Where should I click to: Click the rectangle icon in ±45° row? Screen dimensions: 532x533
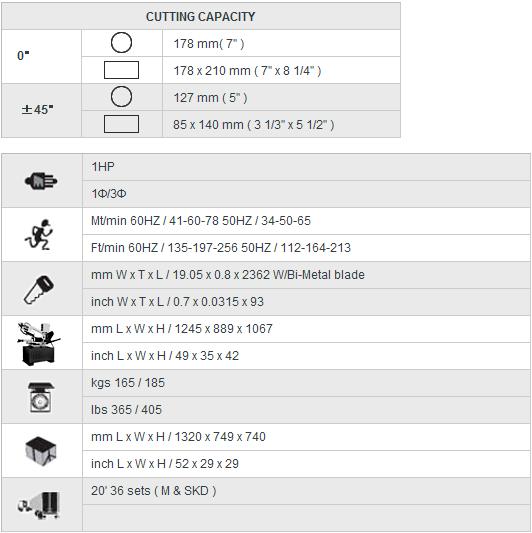(121, 124)
